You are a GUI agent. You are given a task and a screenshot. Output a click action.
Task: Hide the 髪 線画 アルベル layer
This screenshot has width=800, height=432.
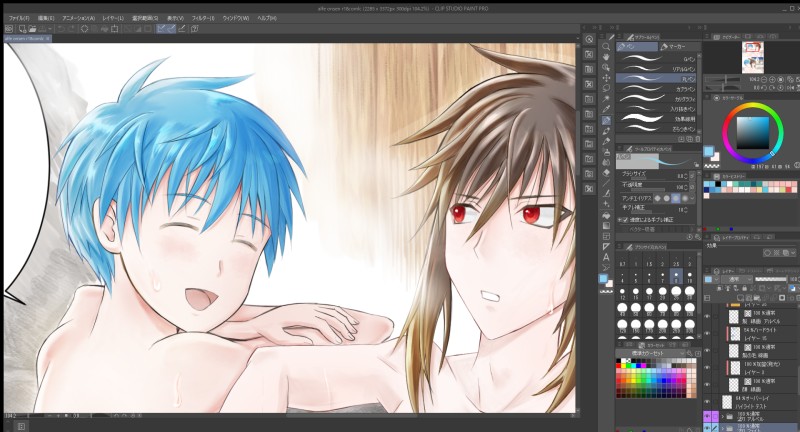coord(707,317)
